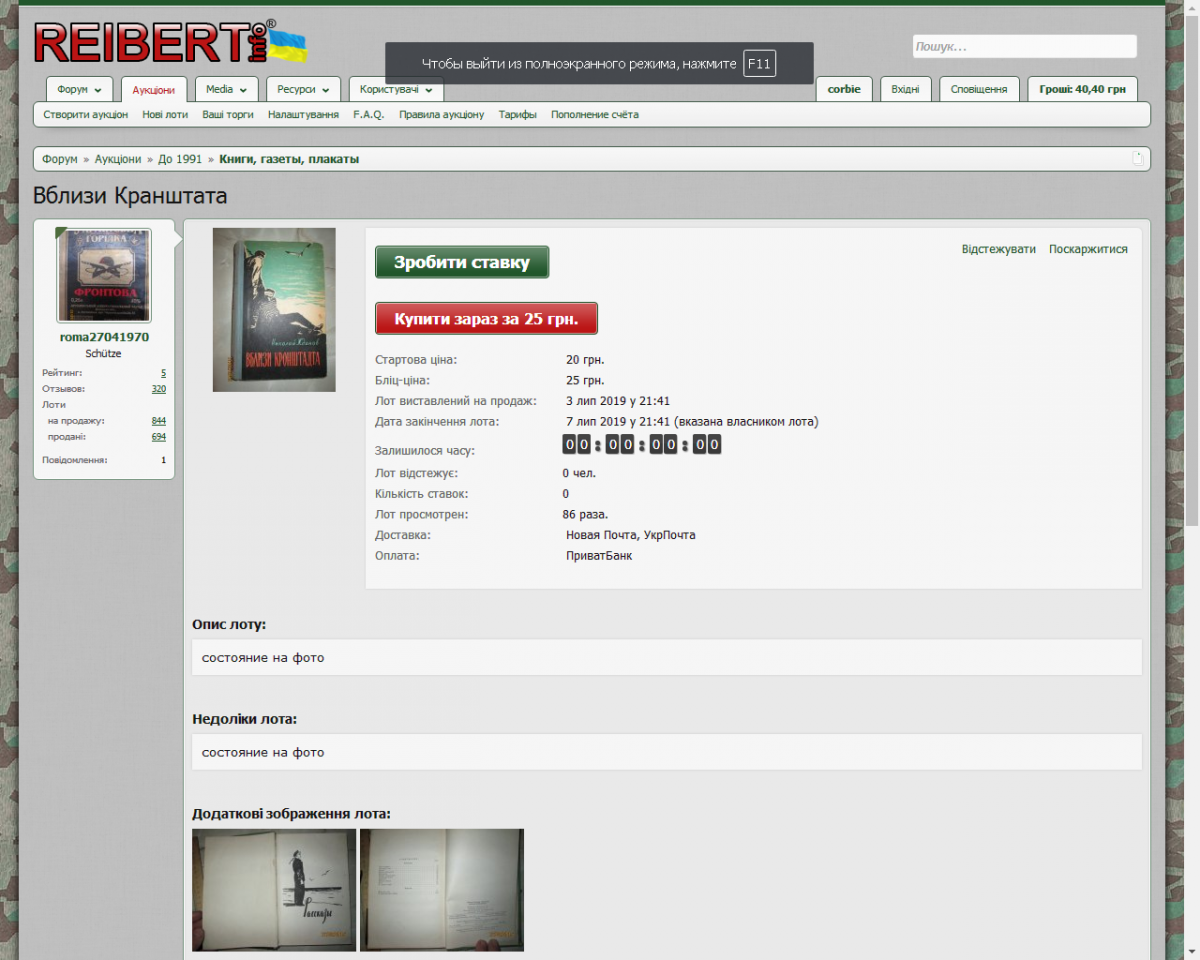The height and width of the screenshot is (960, 1200).
Task: Click the 320 reviews count
Action: 159,388
